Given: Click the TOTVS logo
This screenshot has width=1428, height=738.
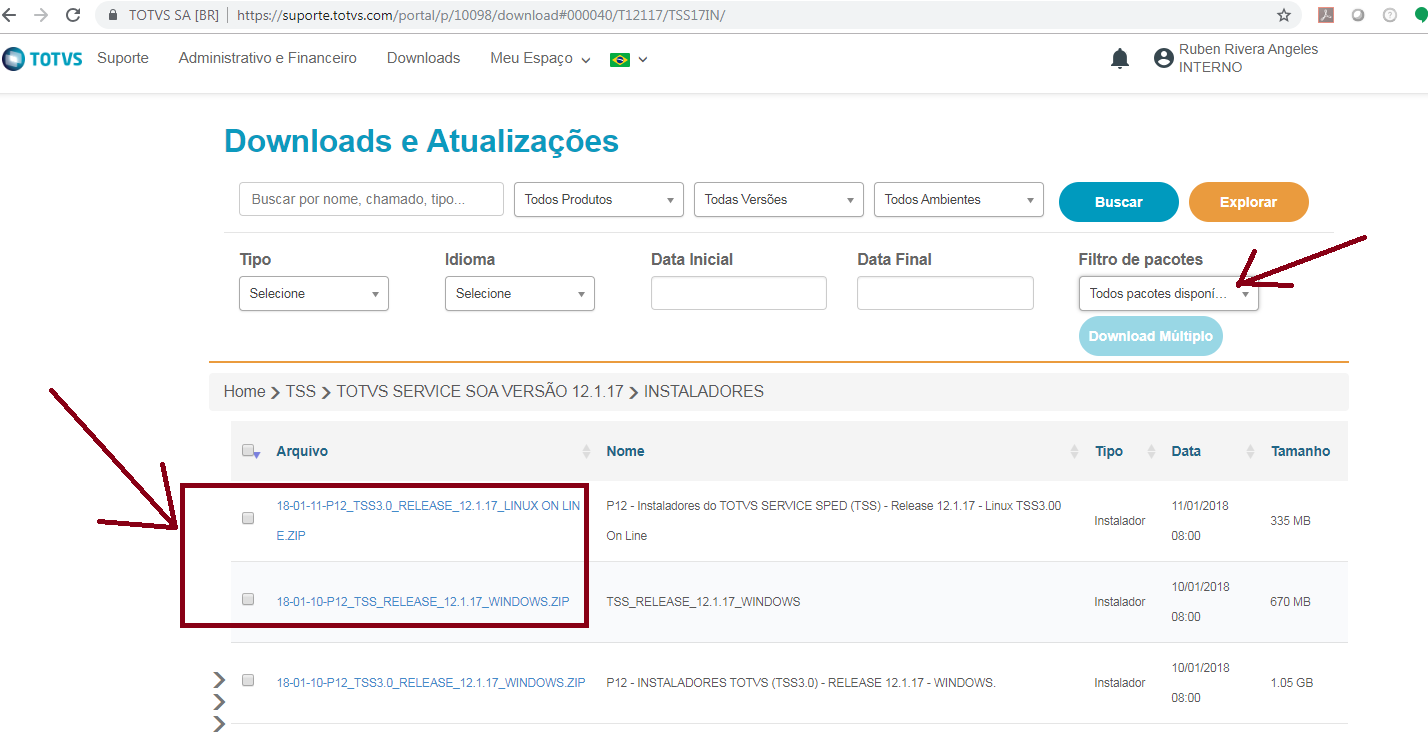Looking at the screenshot, I should click(43, 59).
